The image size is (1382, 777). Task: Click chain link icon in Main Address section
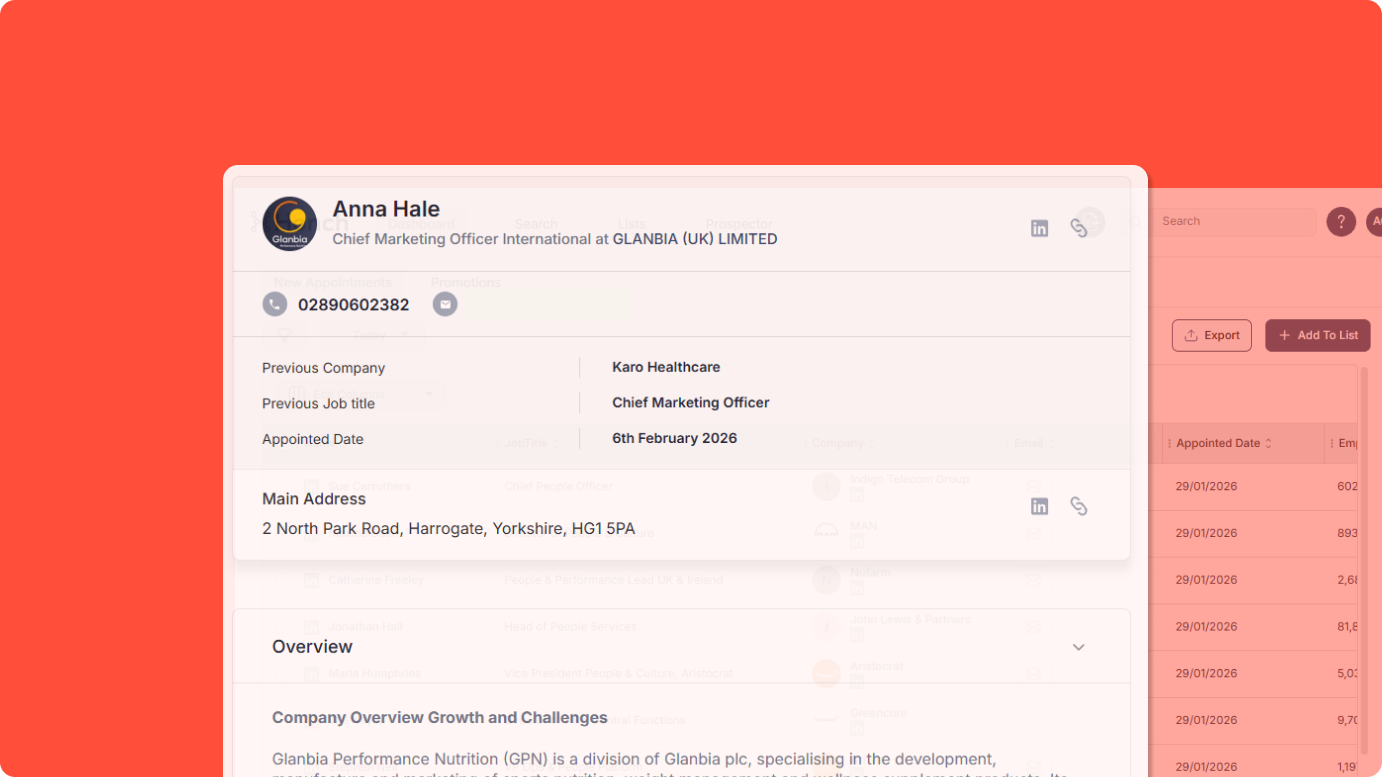tap(1078, 506)
